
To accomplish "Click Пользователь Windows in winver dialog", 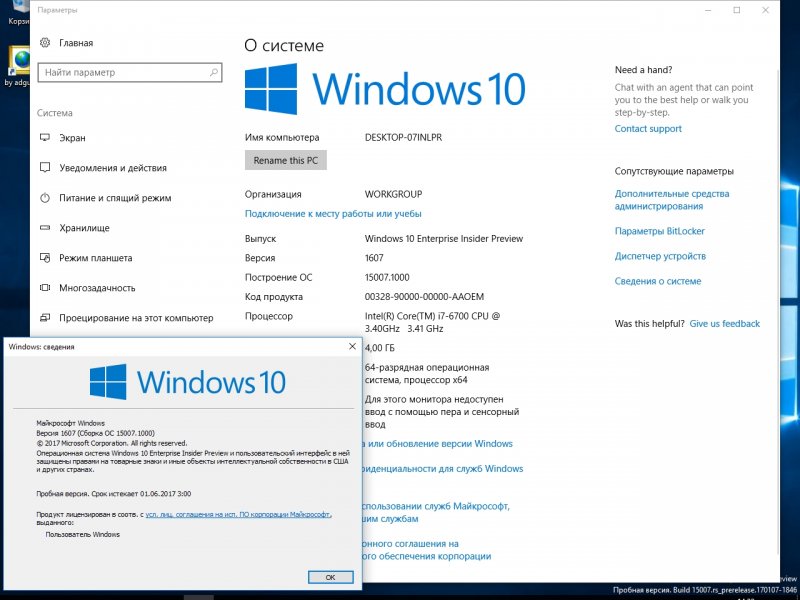I will coord(83,535).
